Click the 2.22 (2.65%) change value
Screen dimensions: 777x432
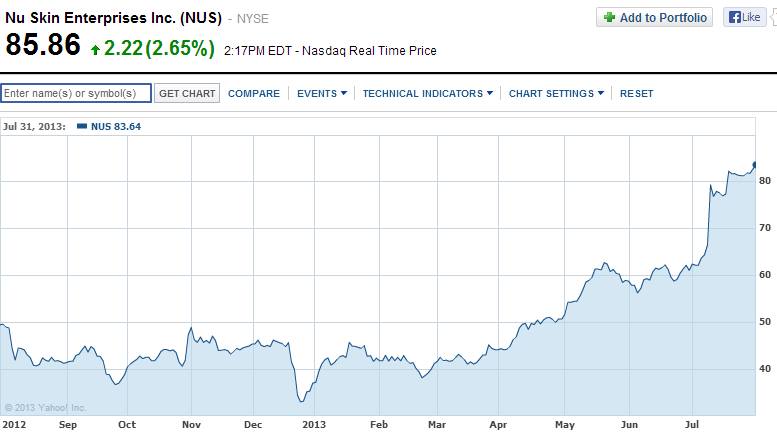(159, 48)
